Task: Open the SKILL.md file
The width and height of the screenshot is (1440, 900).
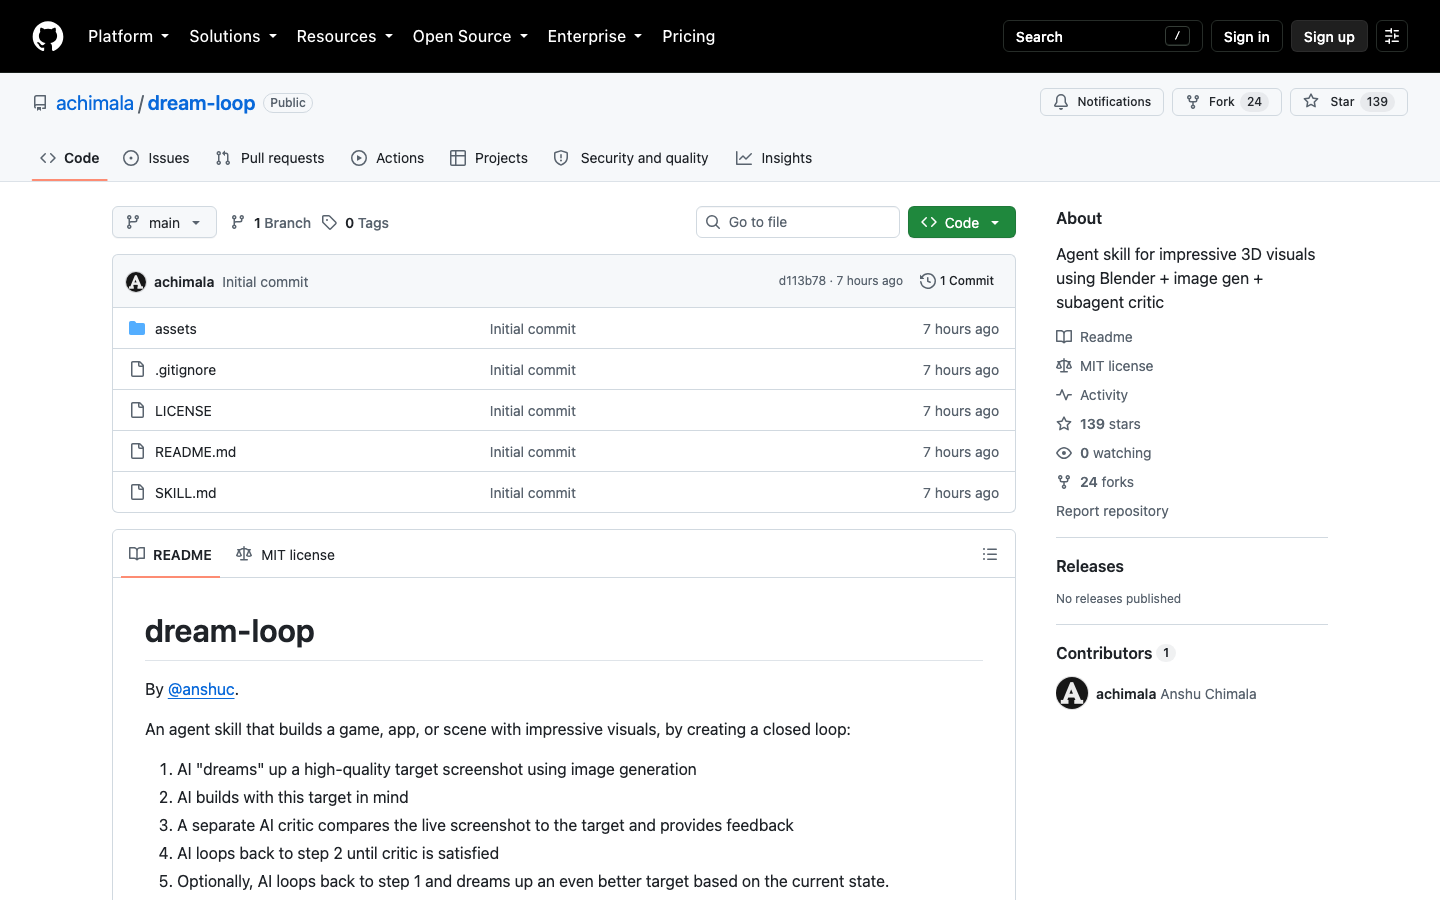Action: point(186,493)
